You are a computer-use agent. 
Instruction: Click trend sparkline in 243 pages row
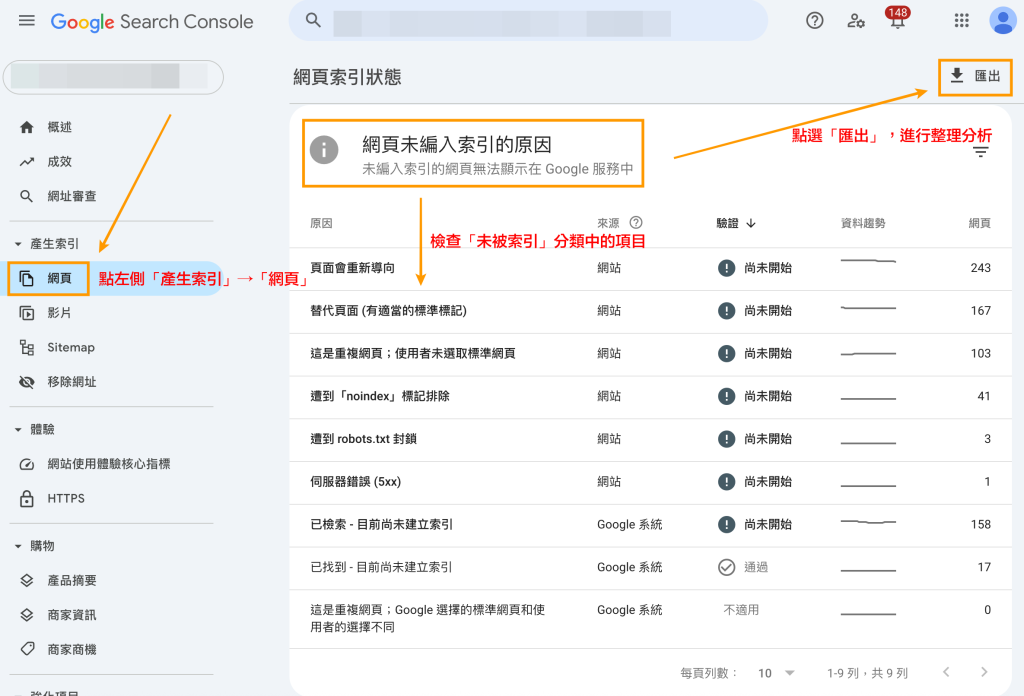[868, 261]
